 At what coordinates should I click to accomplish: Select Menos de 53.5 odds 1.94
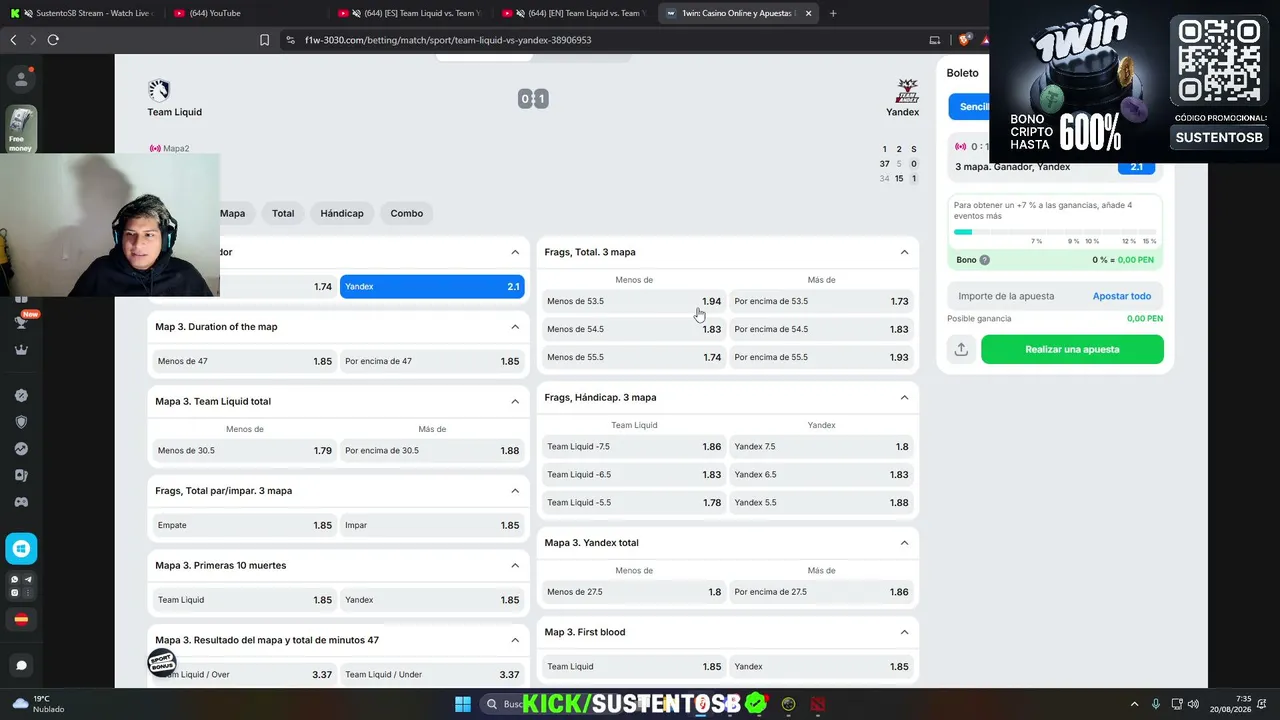click(x=634, y=301)
